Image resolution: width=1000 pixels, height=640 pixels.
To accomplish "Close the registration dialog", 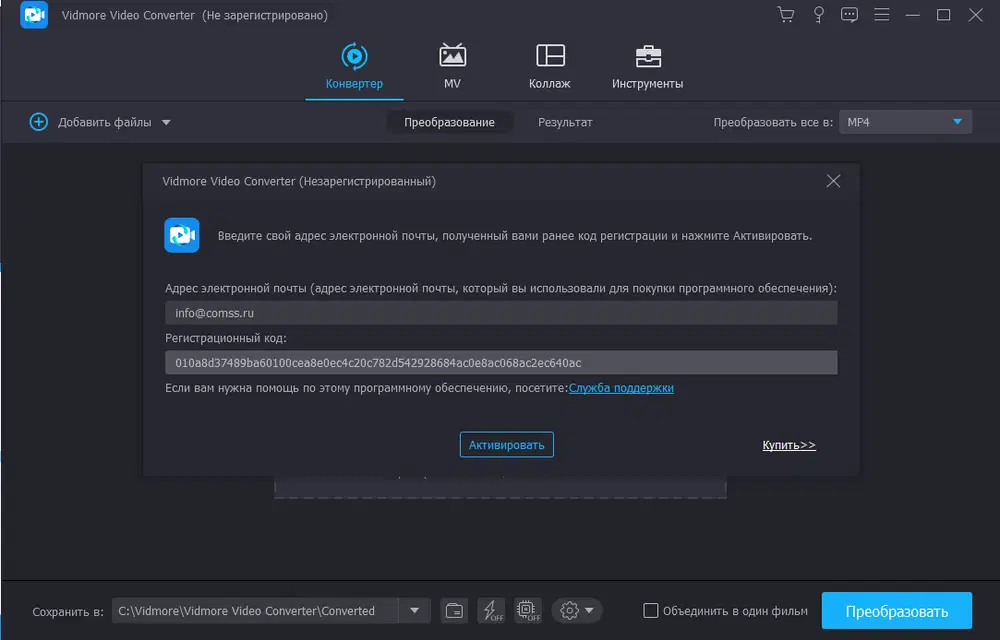I will point(833,181).
